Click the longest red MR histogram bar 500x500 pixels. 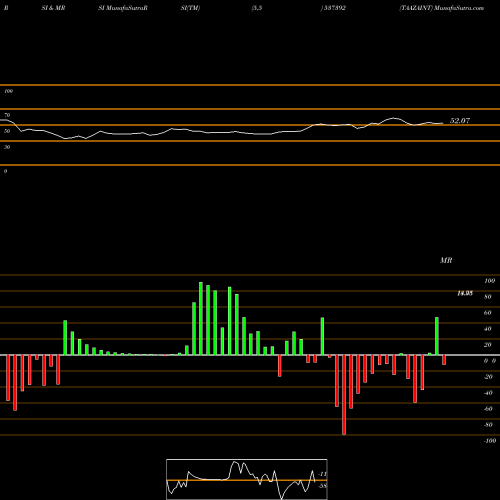pyautogui.click(x=344, y=395)
